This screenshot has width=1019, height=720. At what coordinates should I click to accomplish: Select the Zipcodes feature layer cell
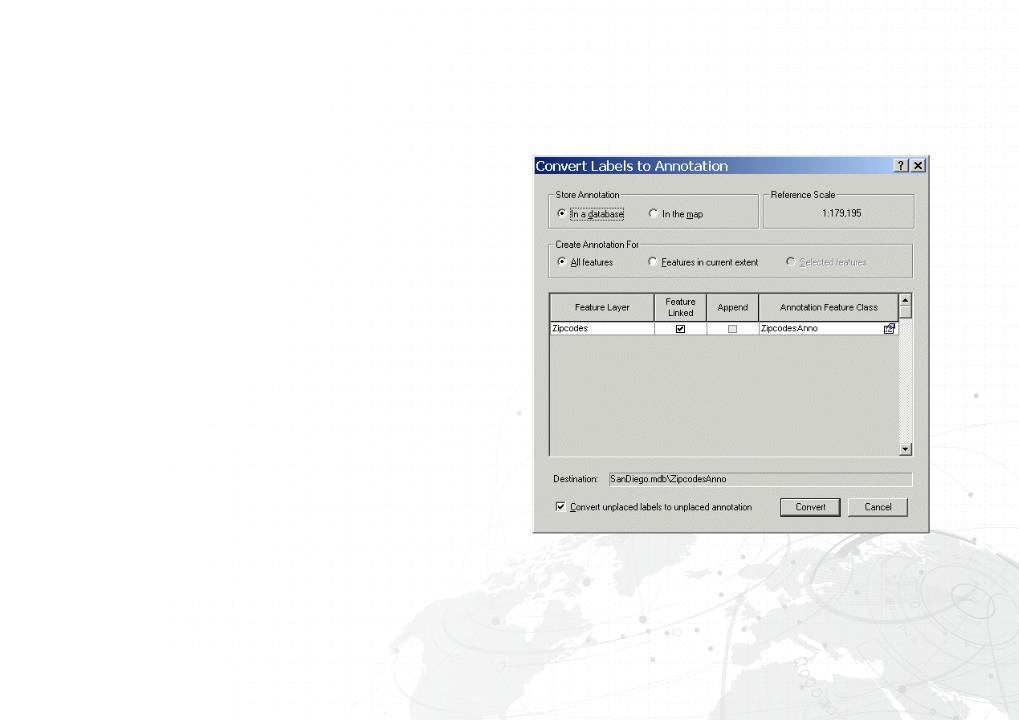602,329
